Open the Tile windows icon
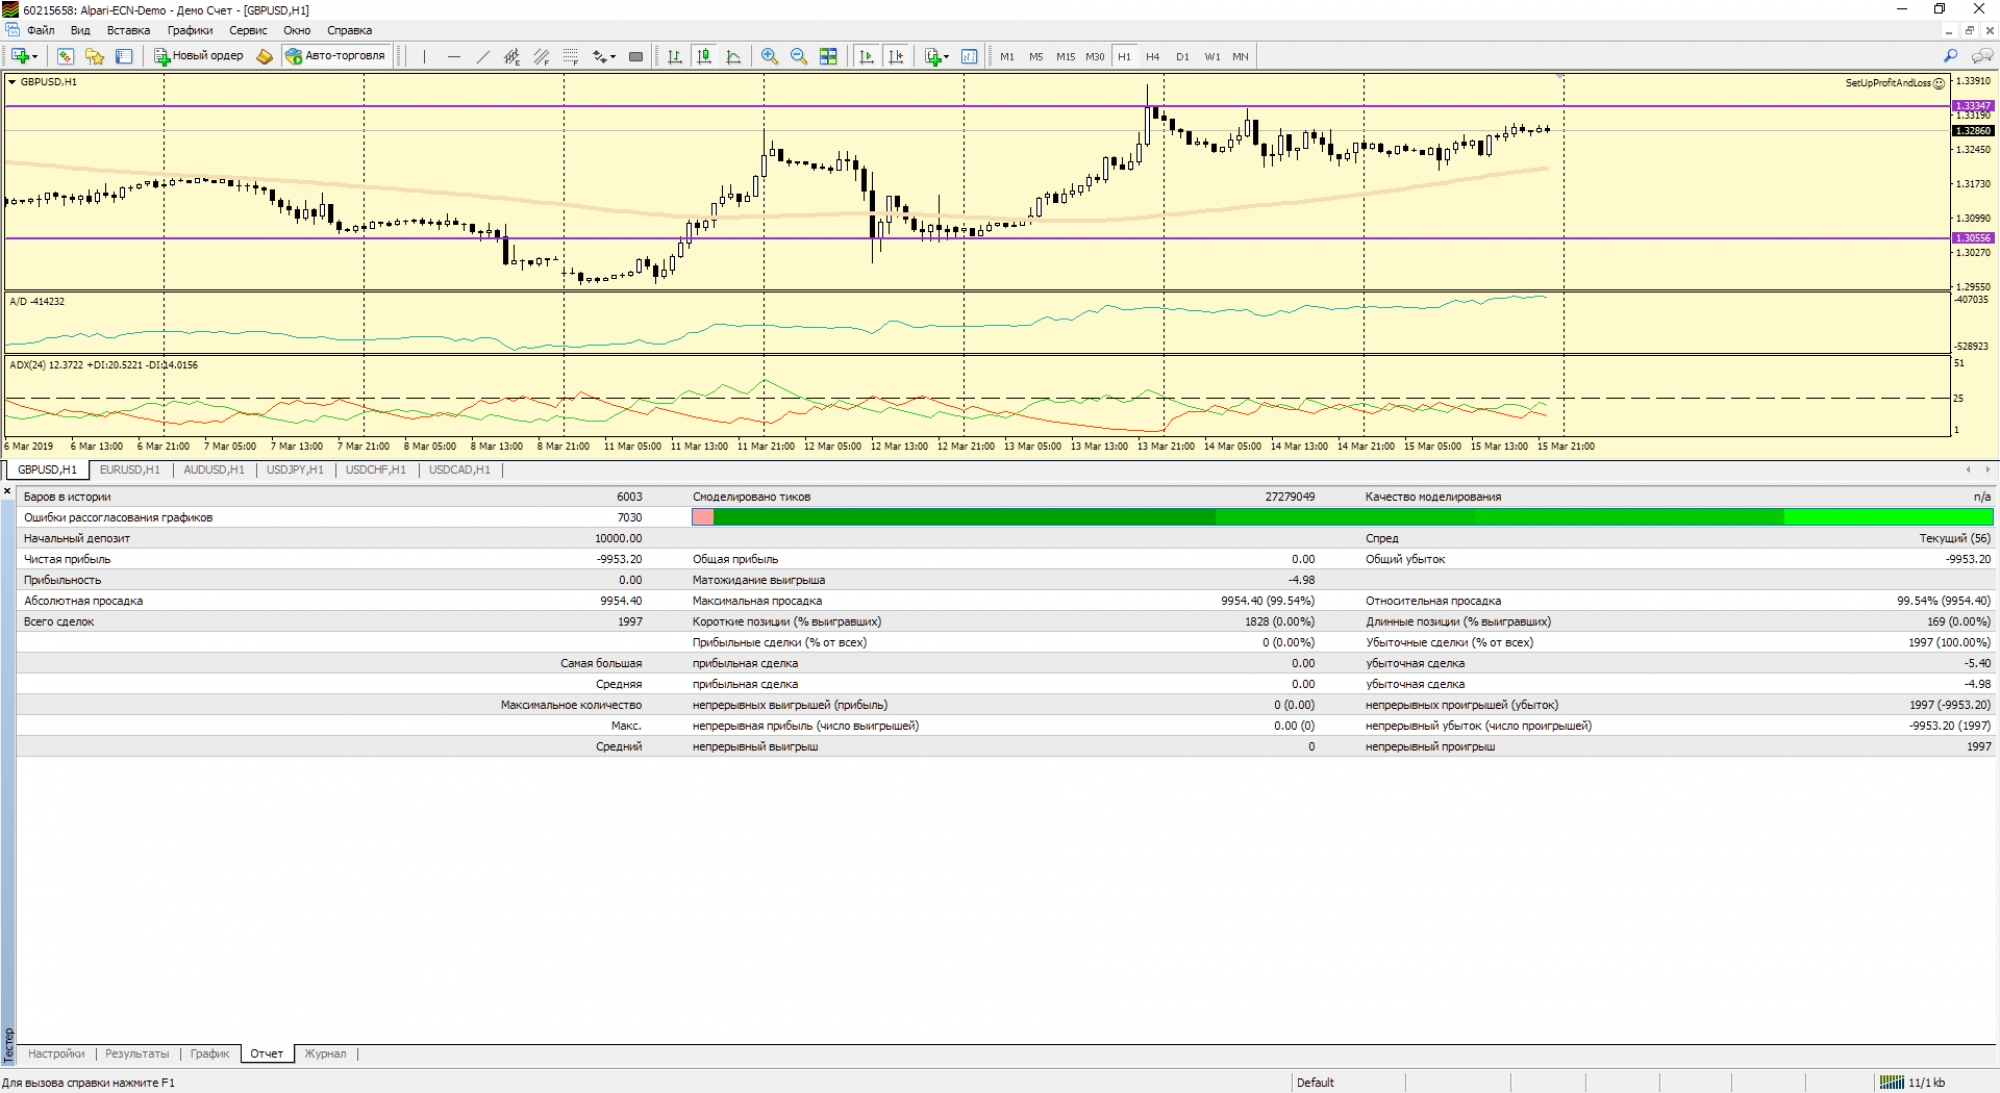This screenshot has width=2000, height=1093. point(828,57)
